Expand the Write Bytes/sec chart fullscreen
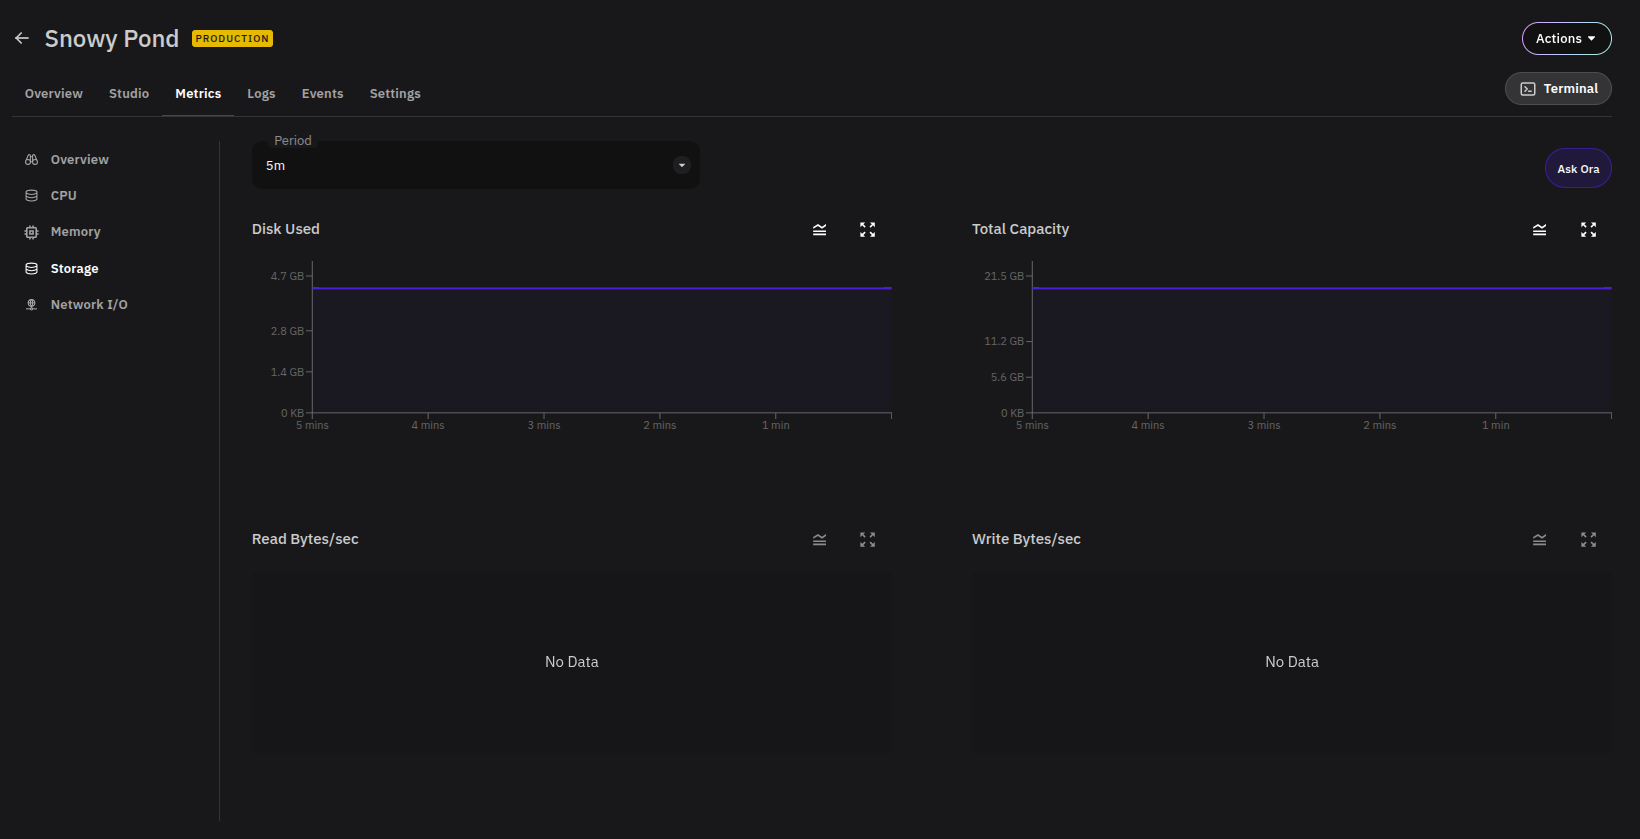Viewport: 1640px width, 839px height. [x=1588, y=540]
